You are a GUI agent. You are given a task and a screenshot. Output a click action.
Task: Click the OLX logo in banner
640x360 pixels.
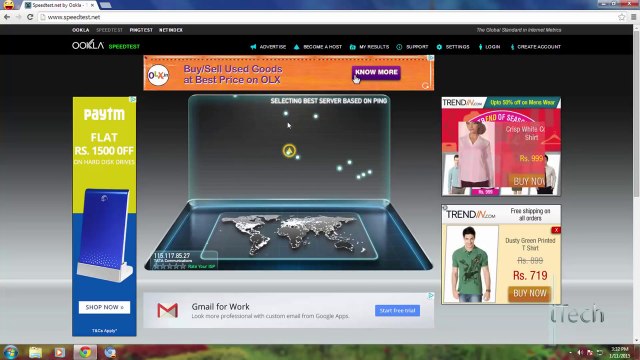(158, 75)
